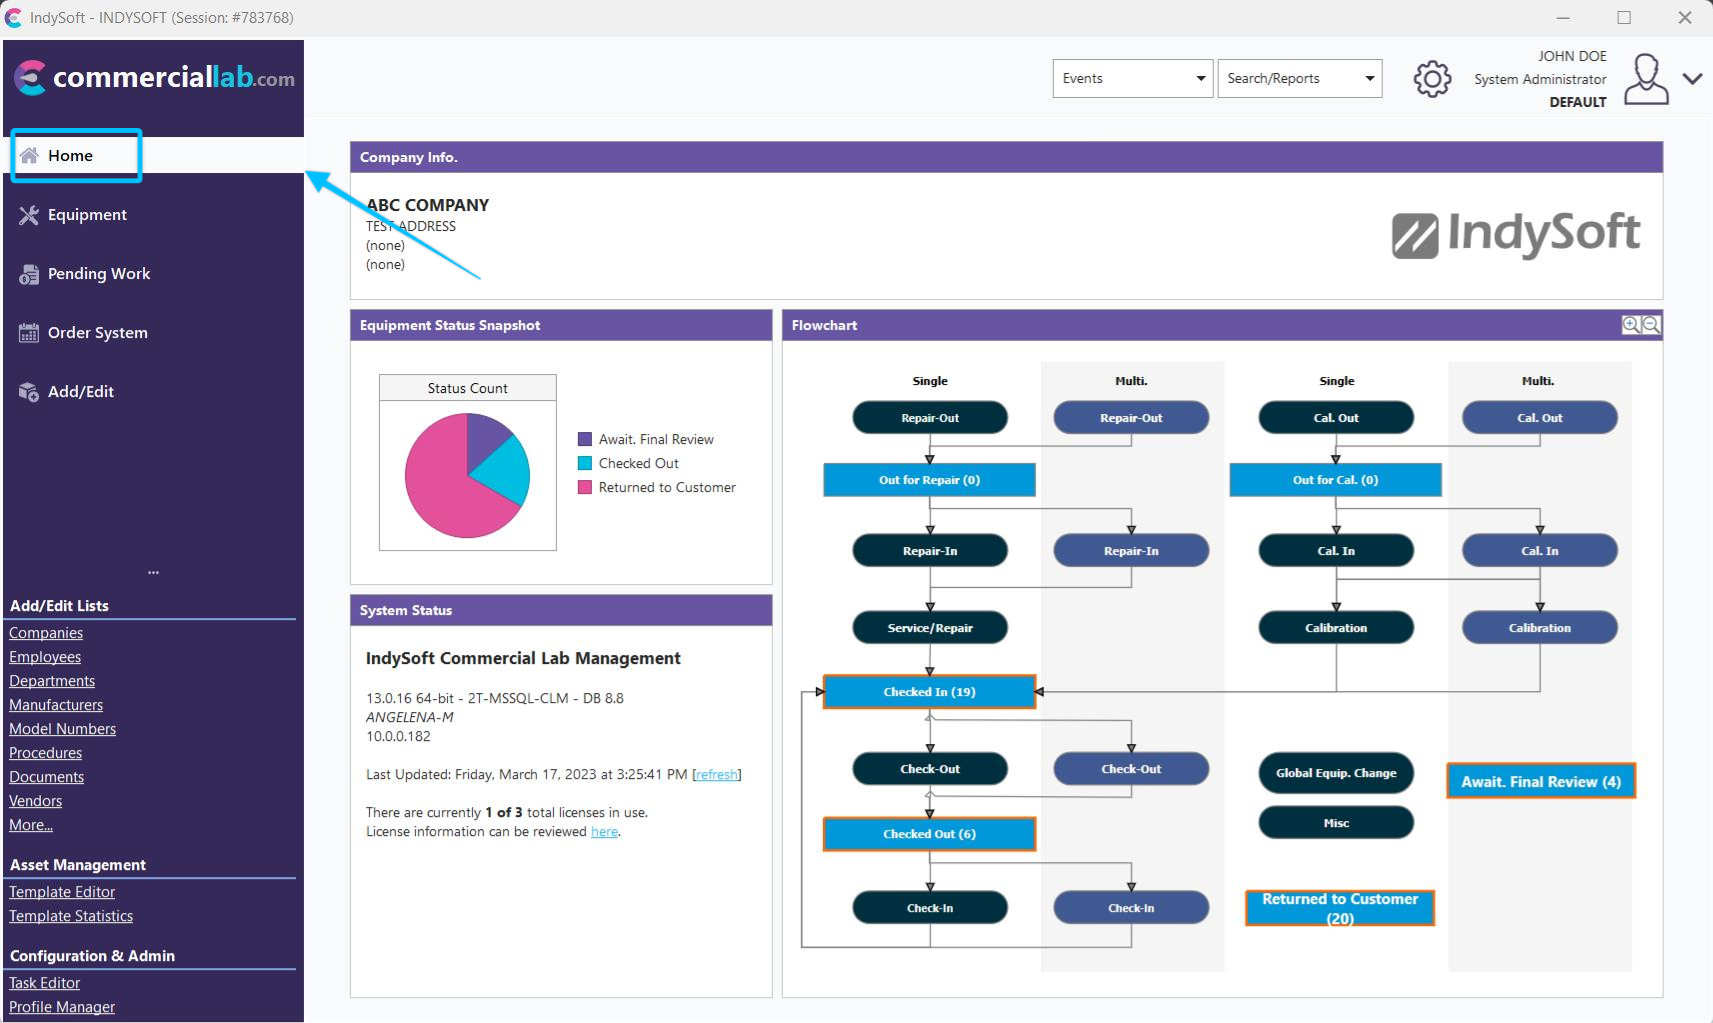
Task: Open the Companies list link
Action: tap(46, 633)
